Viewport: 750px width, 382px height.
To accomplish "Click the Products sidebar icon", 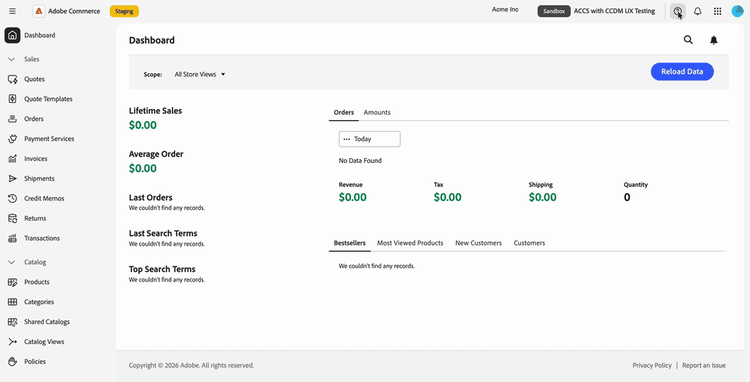I will tap(12, 282).
